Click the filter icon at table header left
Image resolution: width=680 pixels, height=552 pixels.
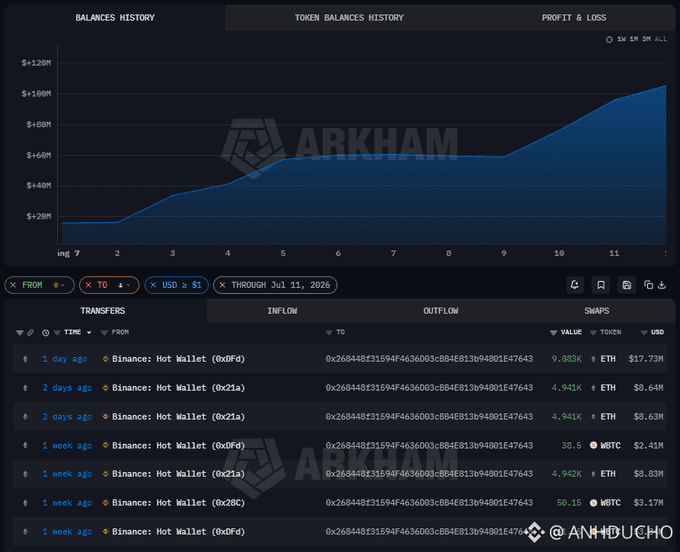pyautogui.click(x=20, y=333)
